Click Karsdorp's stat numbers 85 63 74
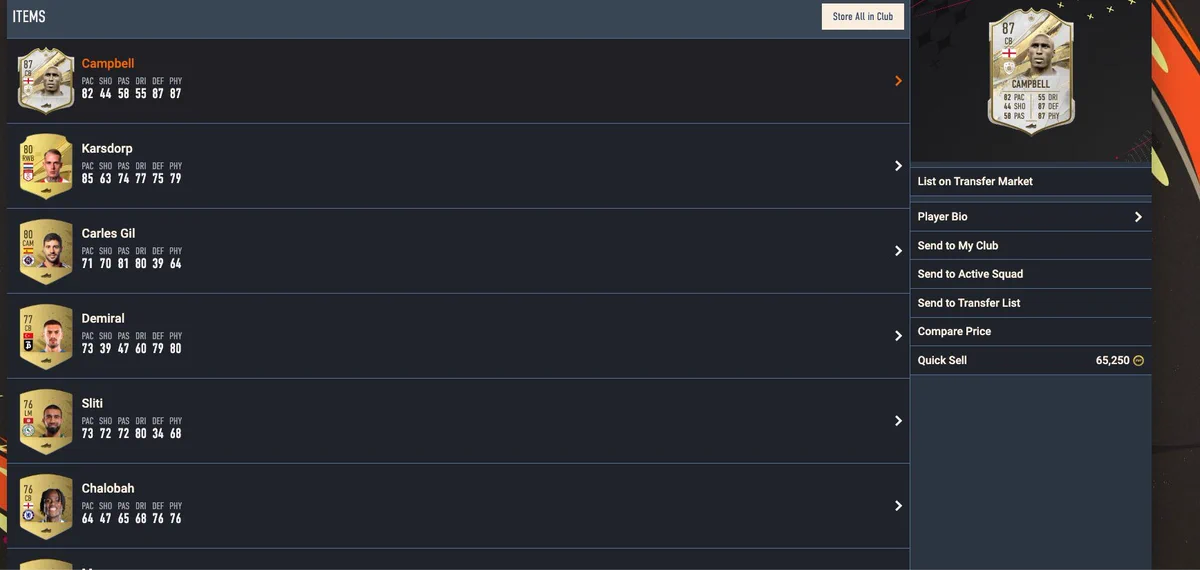Screen dimensions: 1200x570 105,179
